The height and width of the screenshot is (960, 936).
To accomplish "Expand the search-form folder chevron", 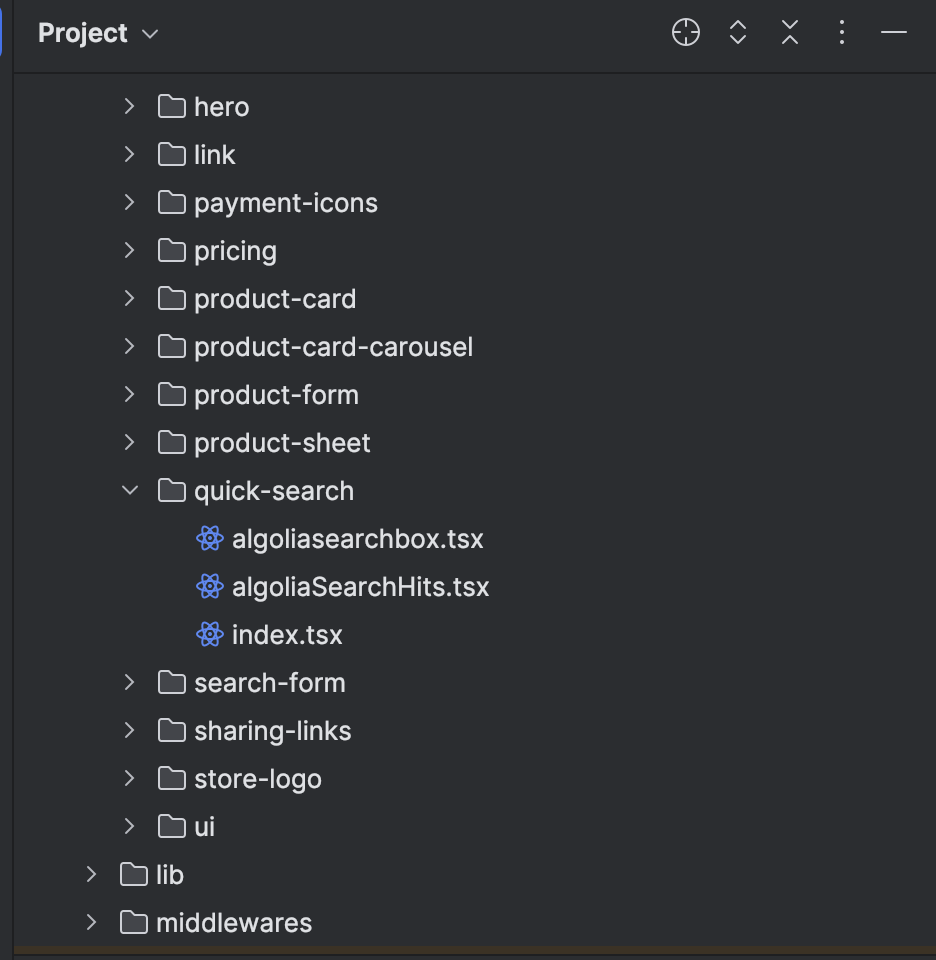I will point(129,682).
